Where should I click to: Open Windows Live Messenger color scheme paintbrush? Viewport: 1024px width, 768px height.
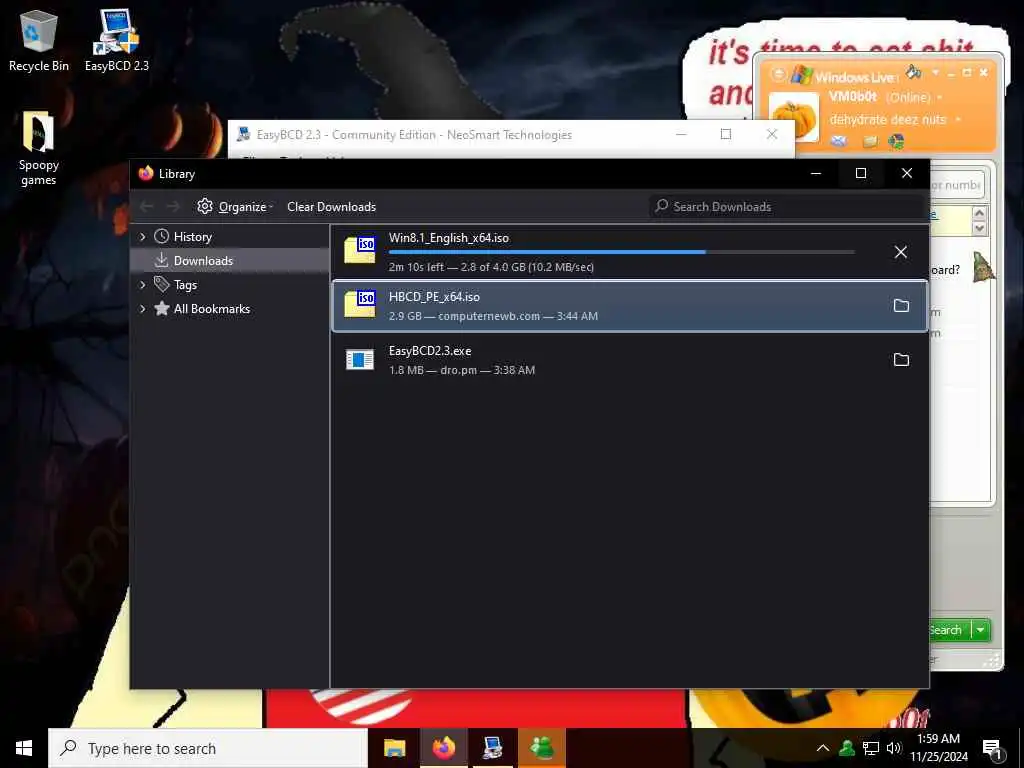point(914,72)
